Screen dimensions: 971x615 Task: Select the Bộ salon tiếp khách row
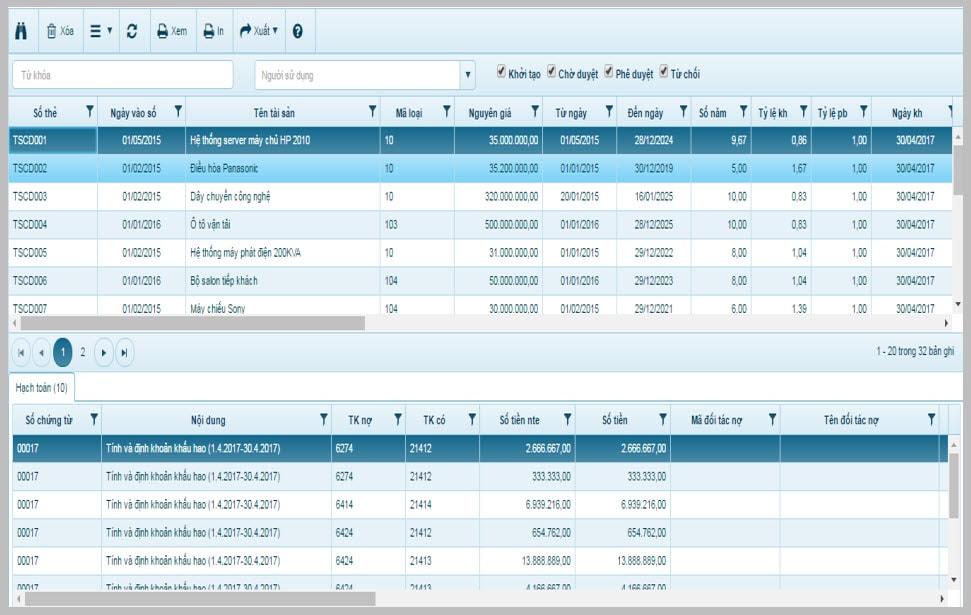(x=480, y=281)
